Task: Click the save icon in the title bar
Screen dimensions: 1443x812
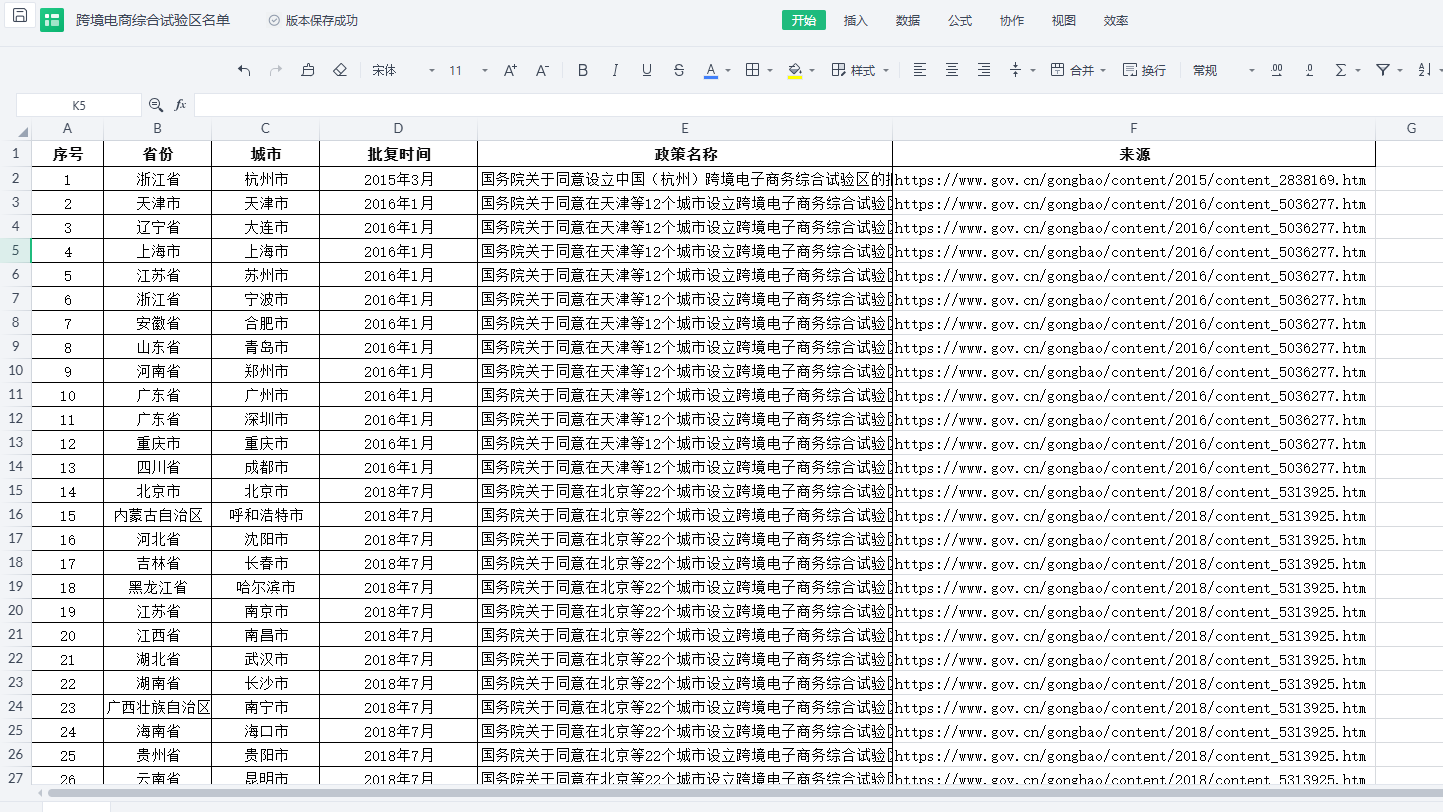Action: coord(20,17)
